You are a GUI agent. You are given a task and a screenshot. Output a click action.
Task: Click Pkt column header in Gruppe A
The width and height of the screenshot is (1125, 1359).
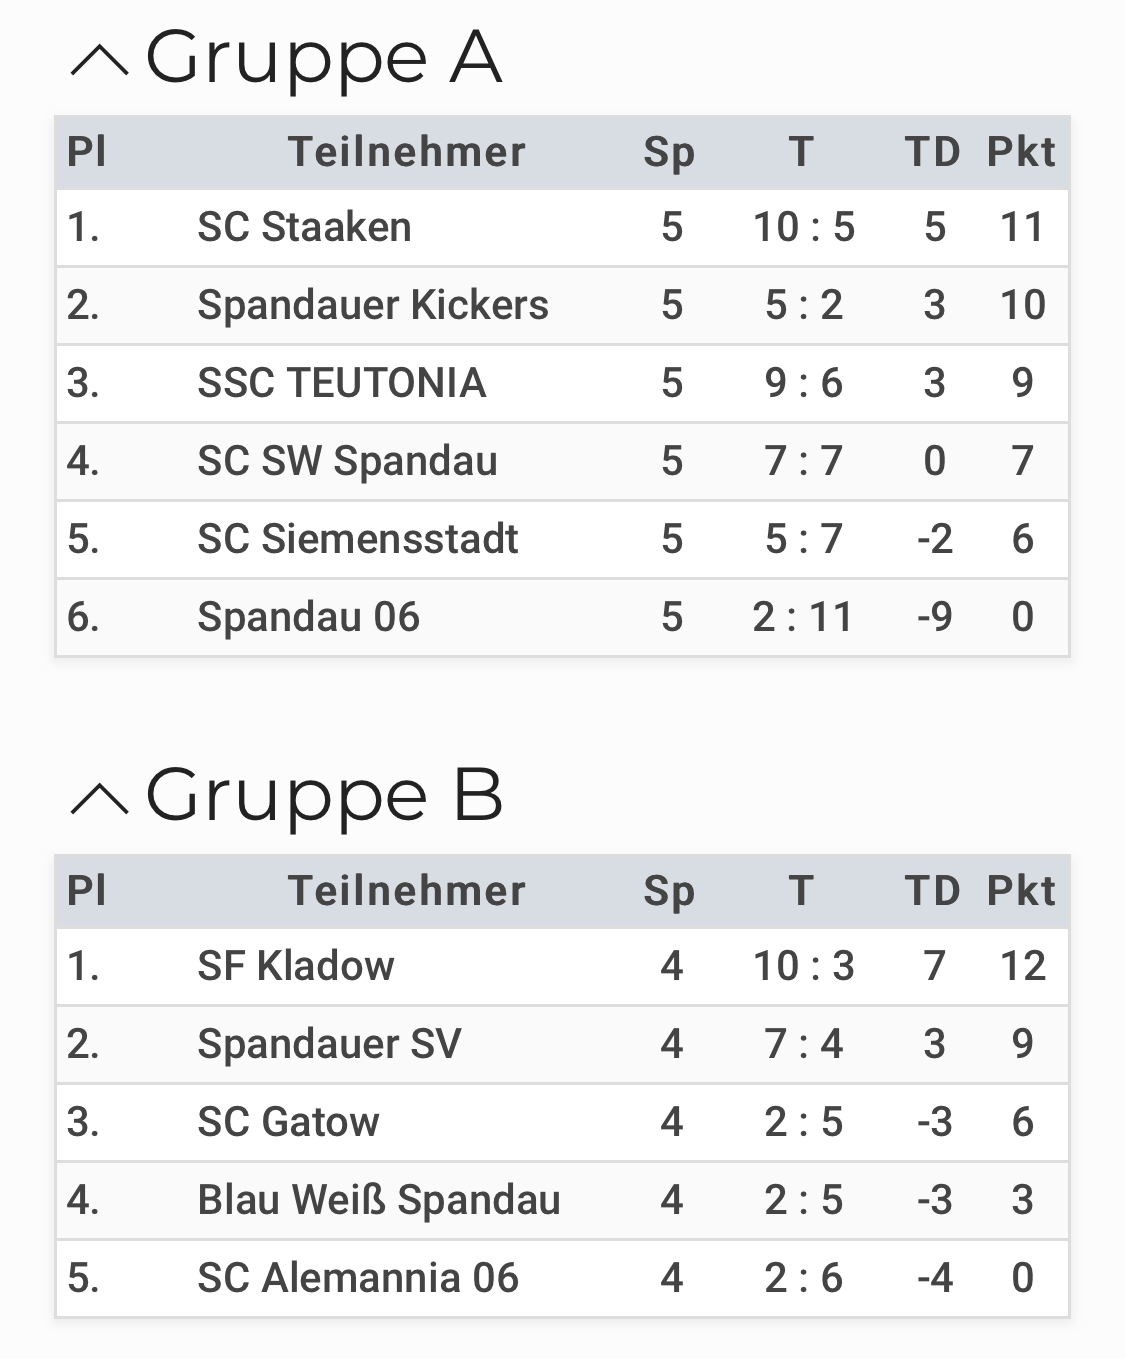click(x=1021, y=152)
